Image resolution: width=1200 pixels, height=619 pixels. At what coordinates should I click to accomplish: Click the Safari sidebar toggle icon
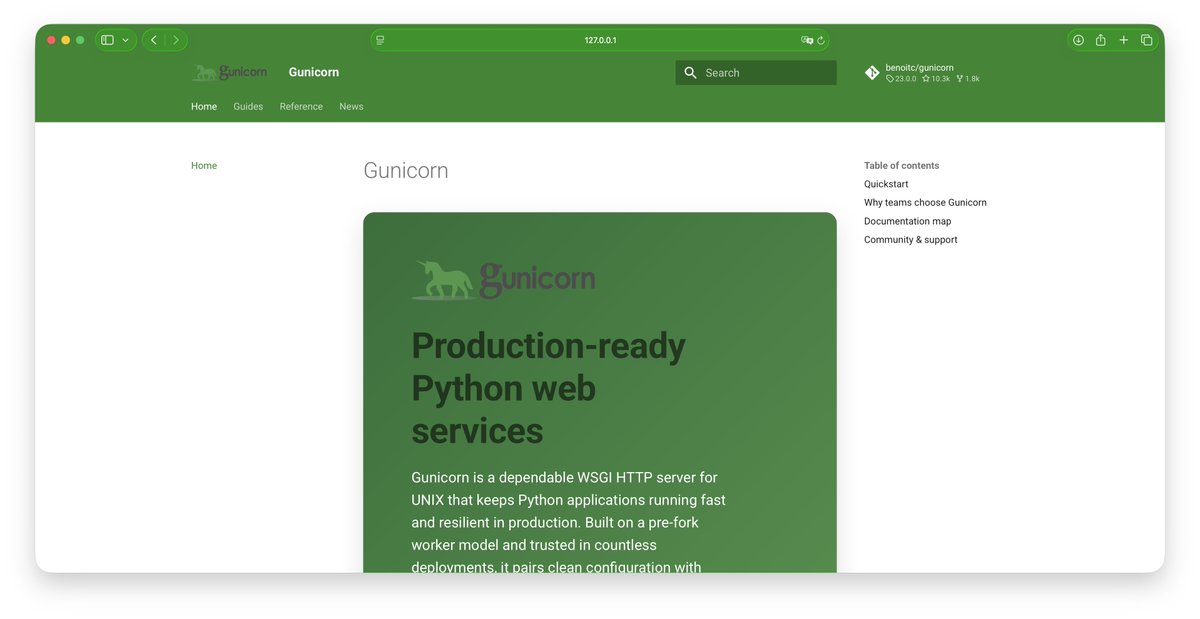coord(107,40)
